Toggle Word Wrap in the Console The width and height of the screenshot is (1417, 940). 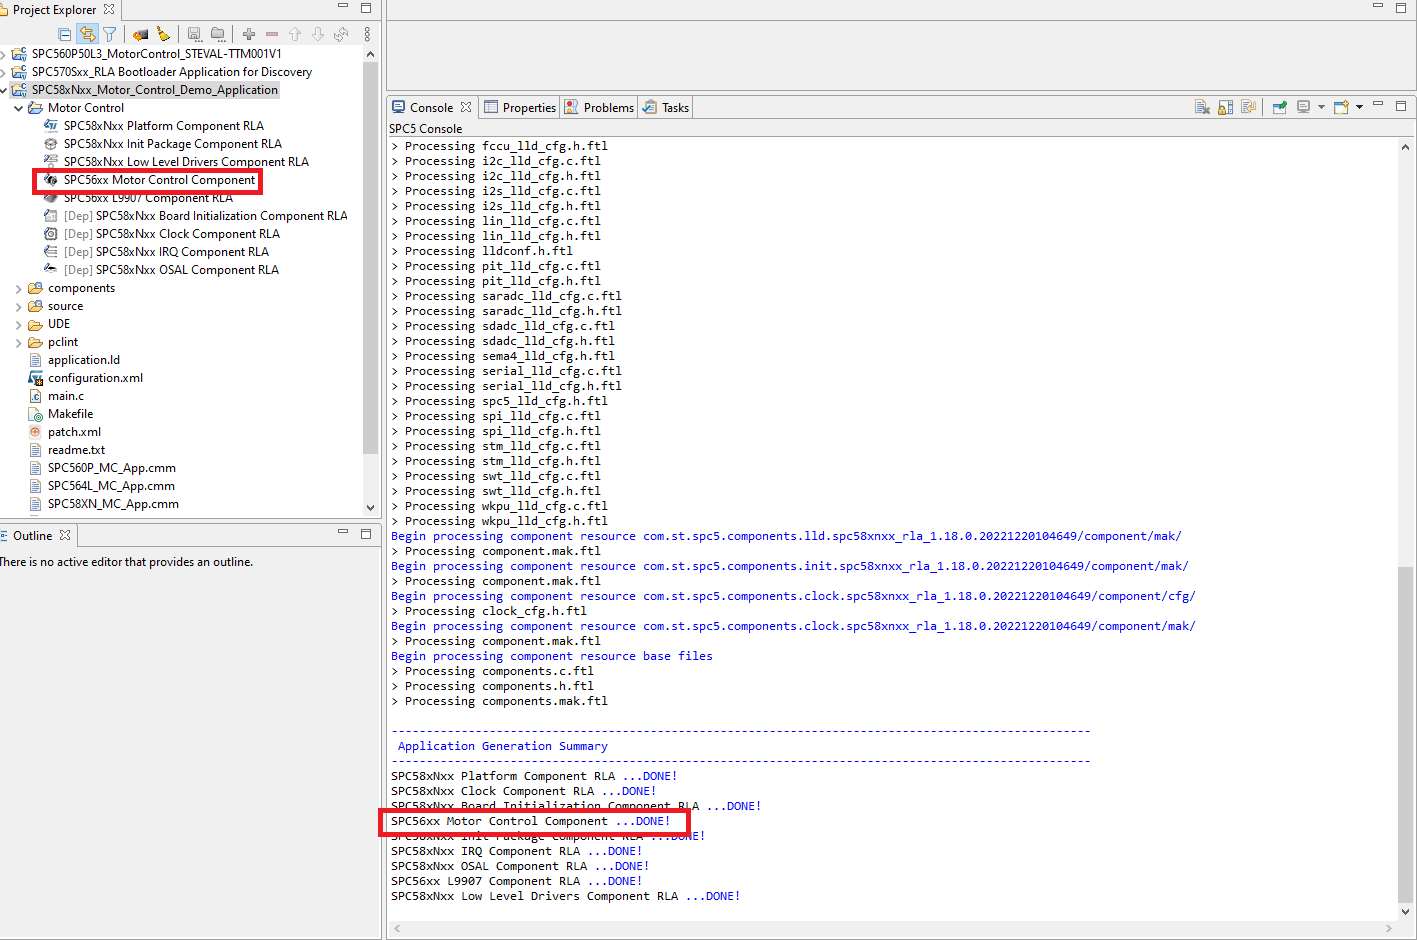[1248, 106]
